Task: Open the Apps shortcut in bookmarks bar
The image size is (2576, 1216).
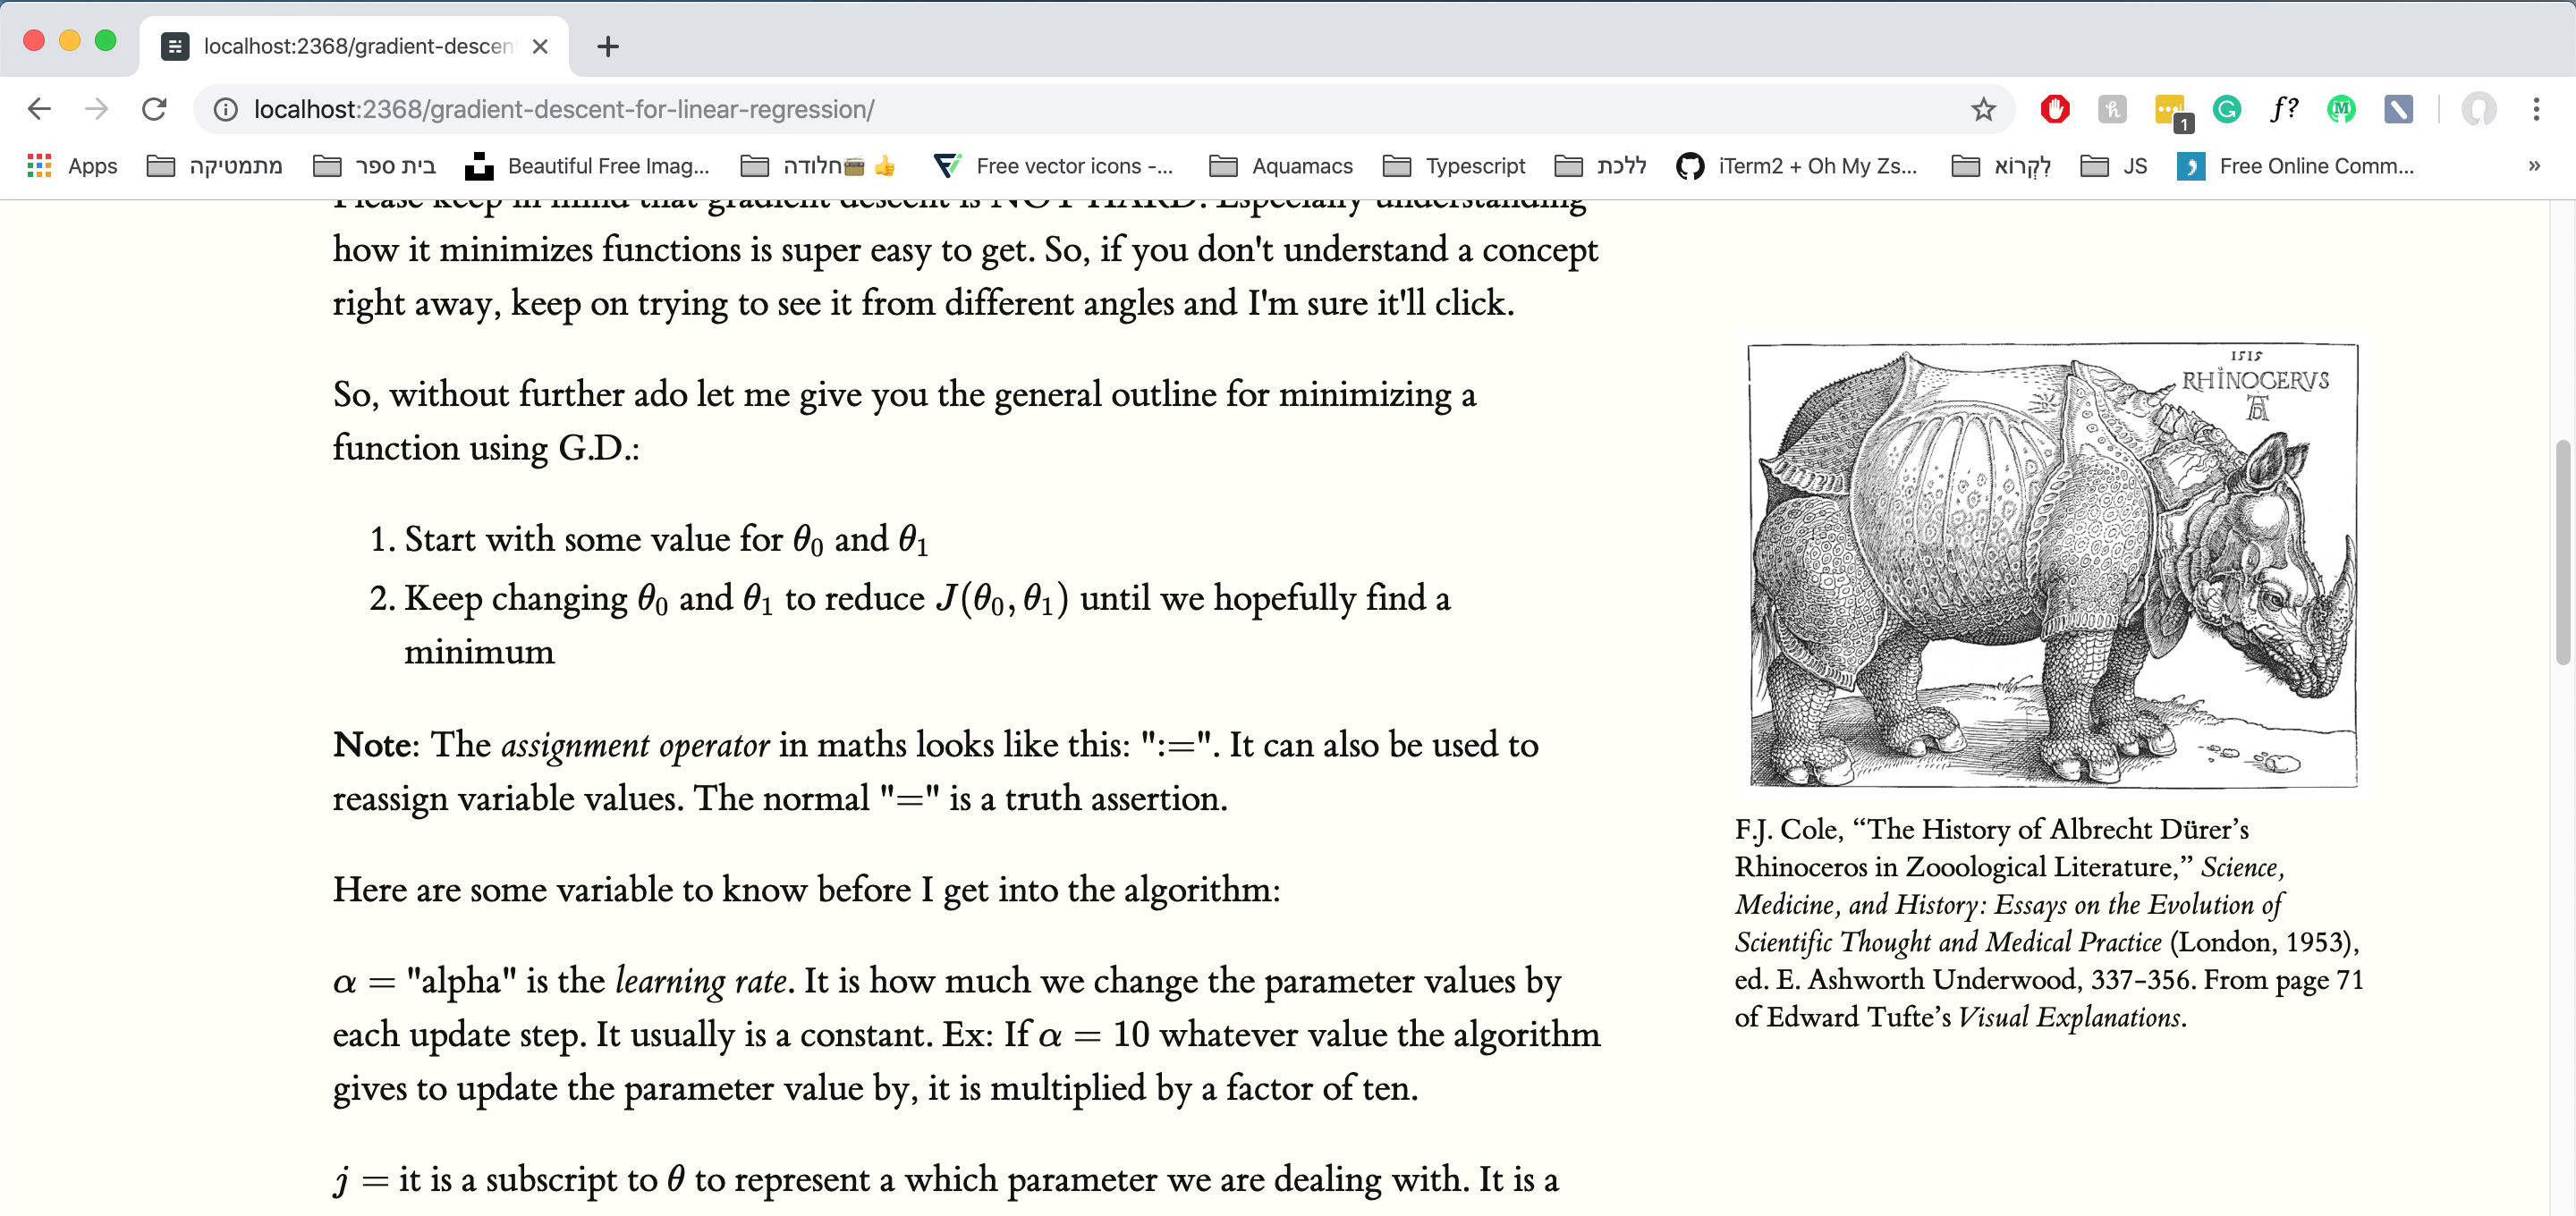Action: click(x=72, y=166)
